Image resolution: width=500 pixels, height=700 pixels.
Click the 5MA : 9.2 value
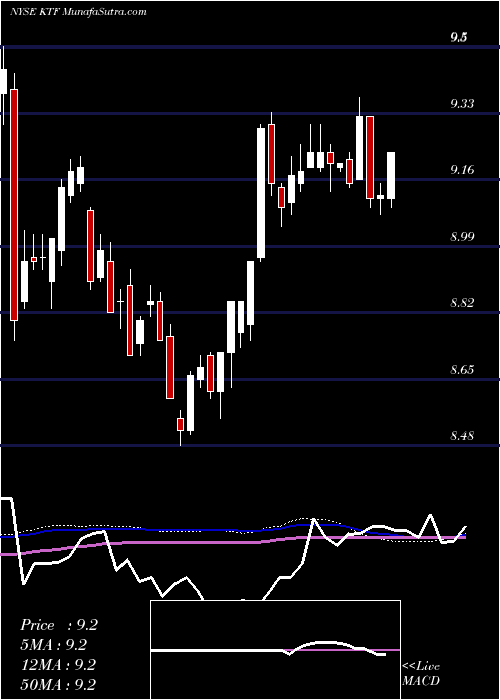(x=54, y=645)
